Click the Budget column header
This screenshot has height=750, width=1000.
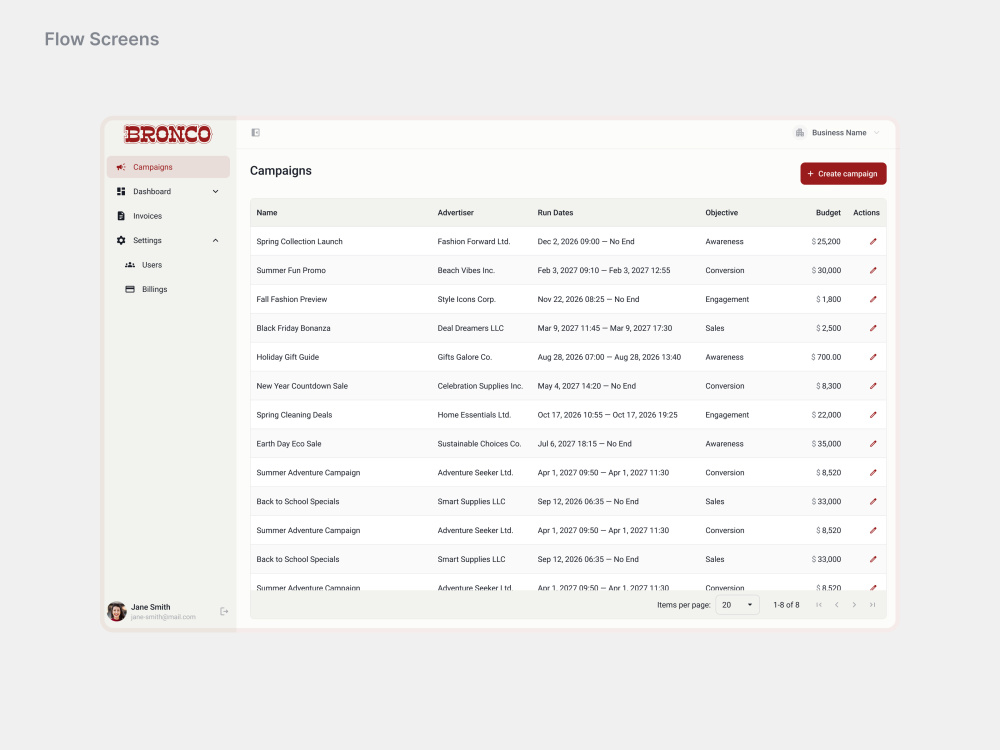(828, 213)
